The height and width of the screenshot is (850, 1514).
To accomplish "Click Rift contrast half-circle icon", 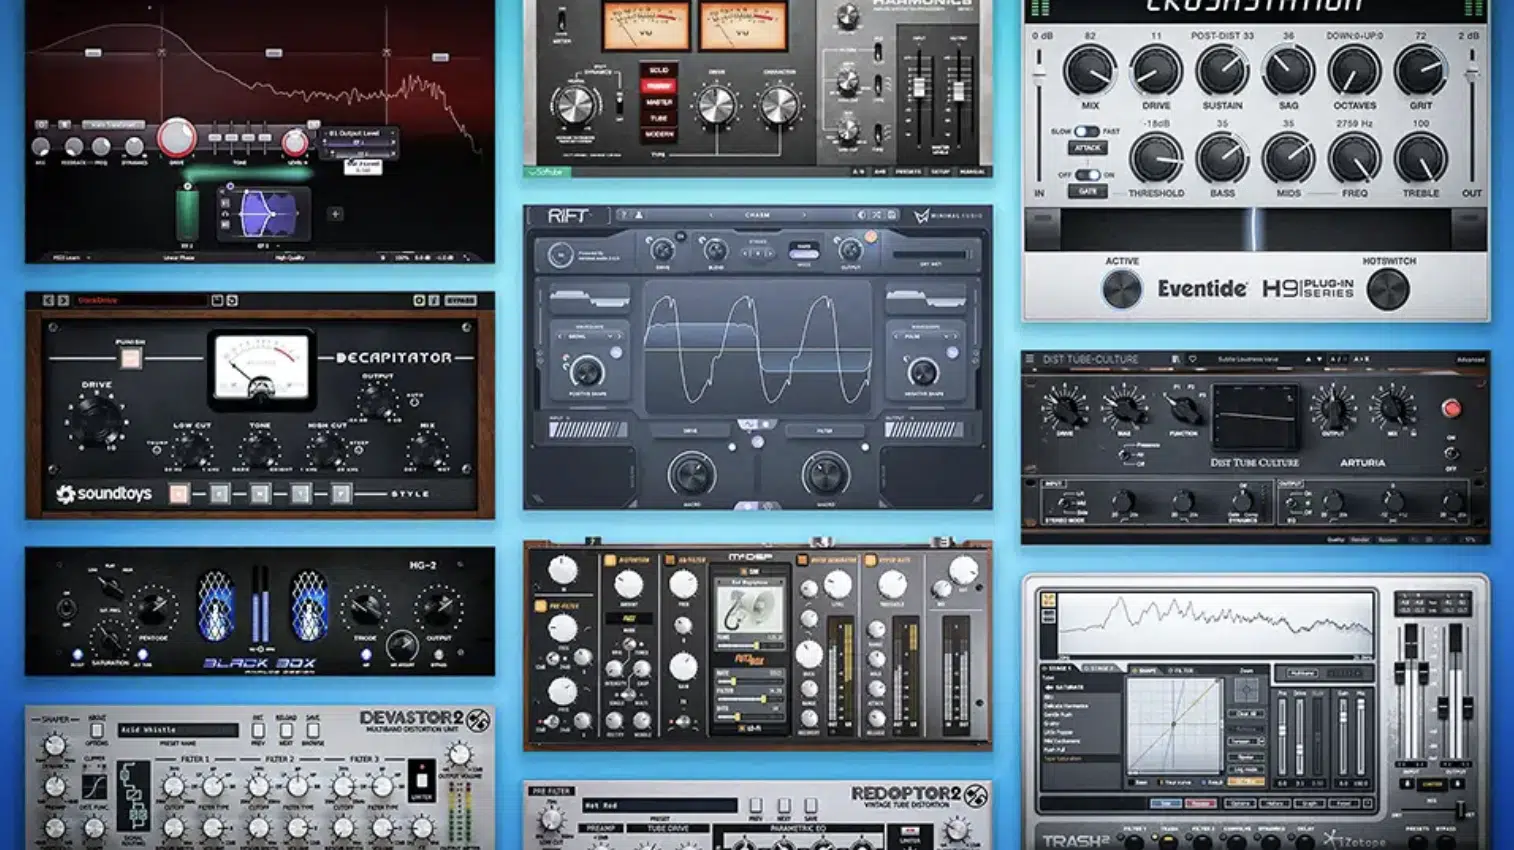I will 861,215.
